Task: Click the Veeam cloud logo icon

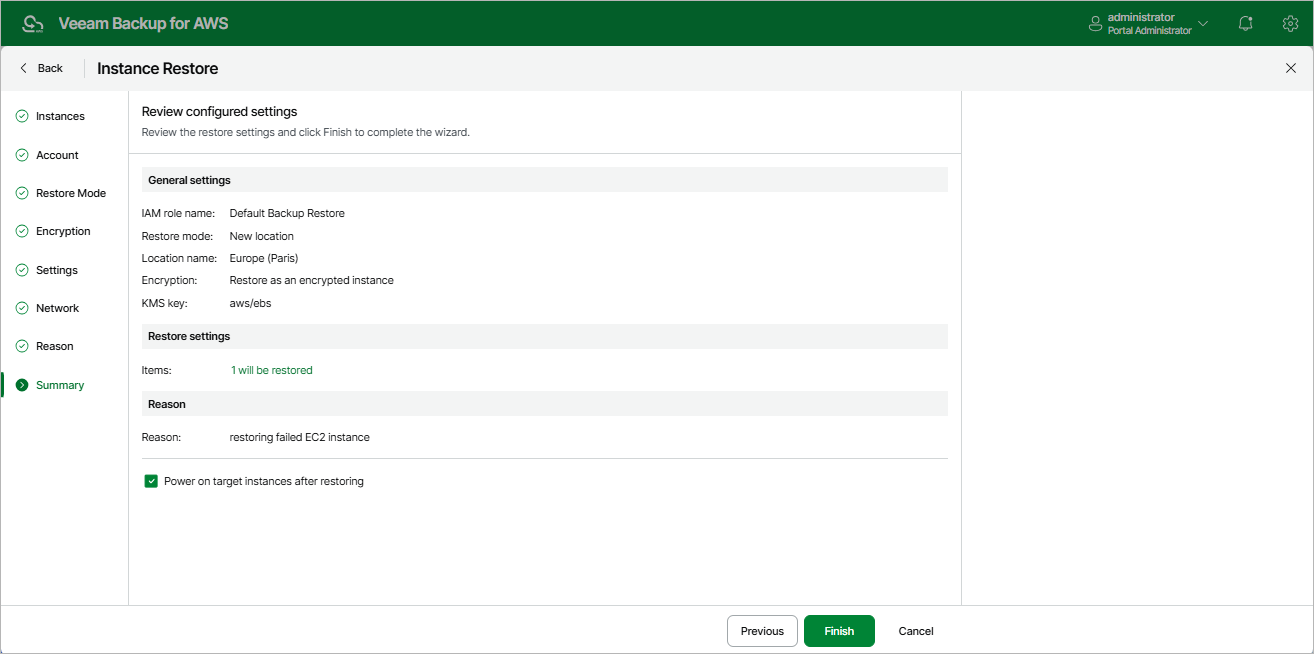Action: pos(33,23)
